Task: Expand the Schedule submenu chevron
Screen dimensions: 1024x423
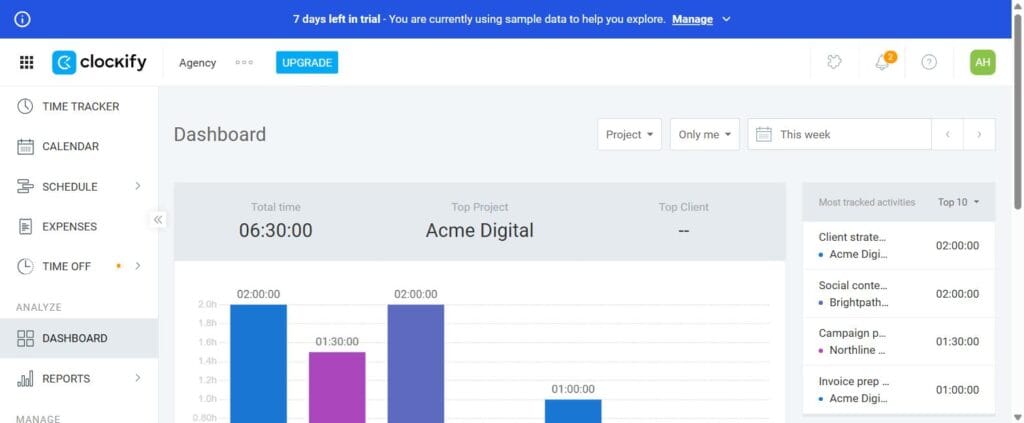Action: coord(138,186)
